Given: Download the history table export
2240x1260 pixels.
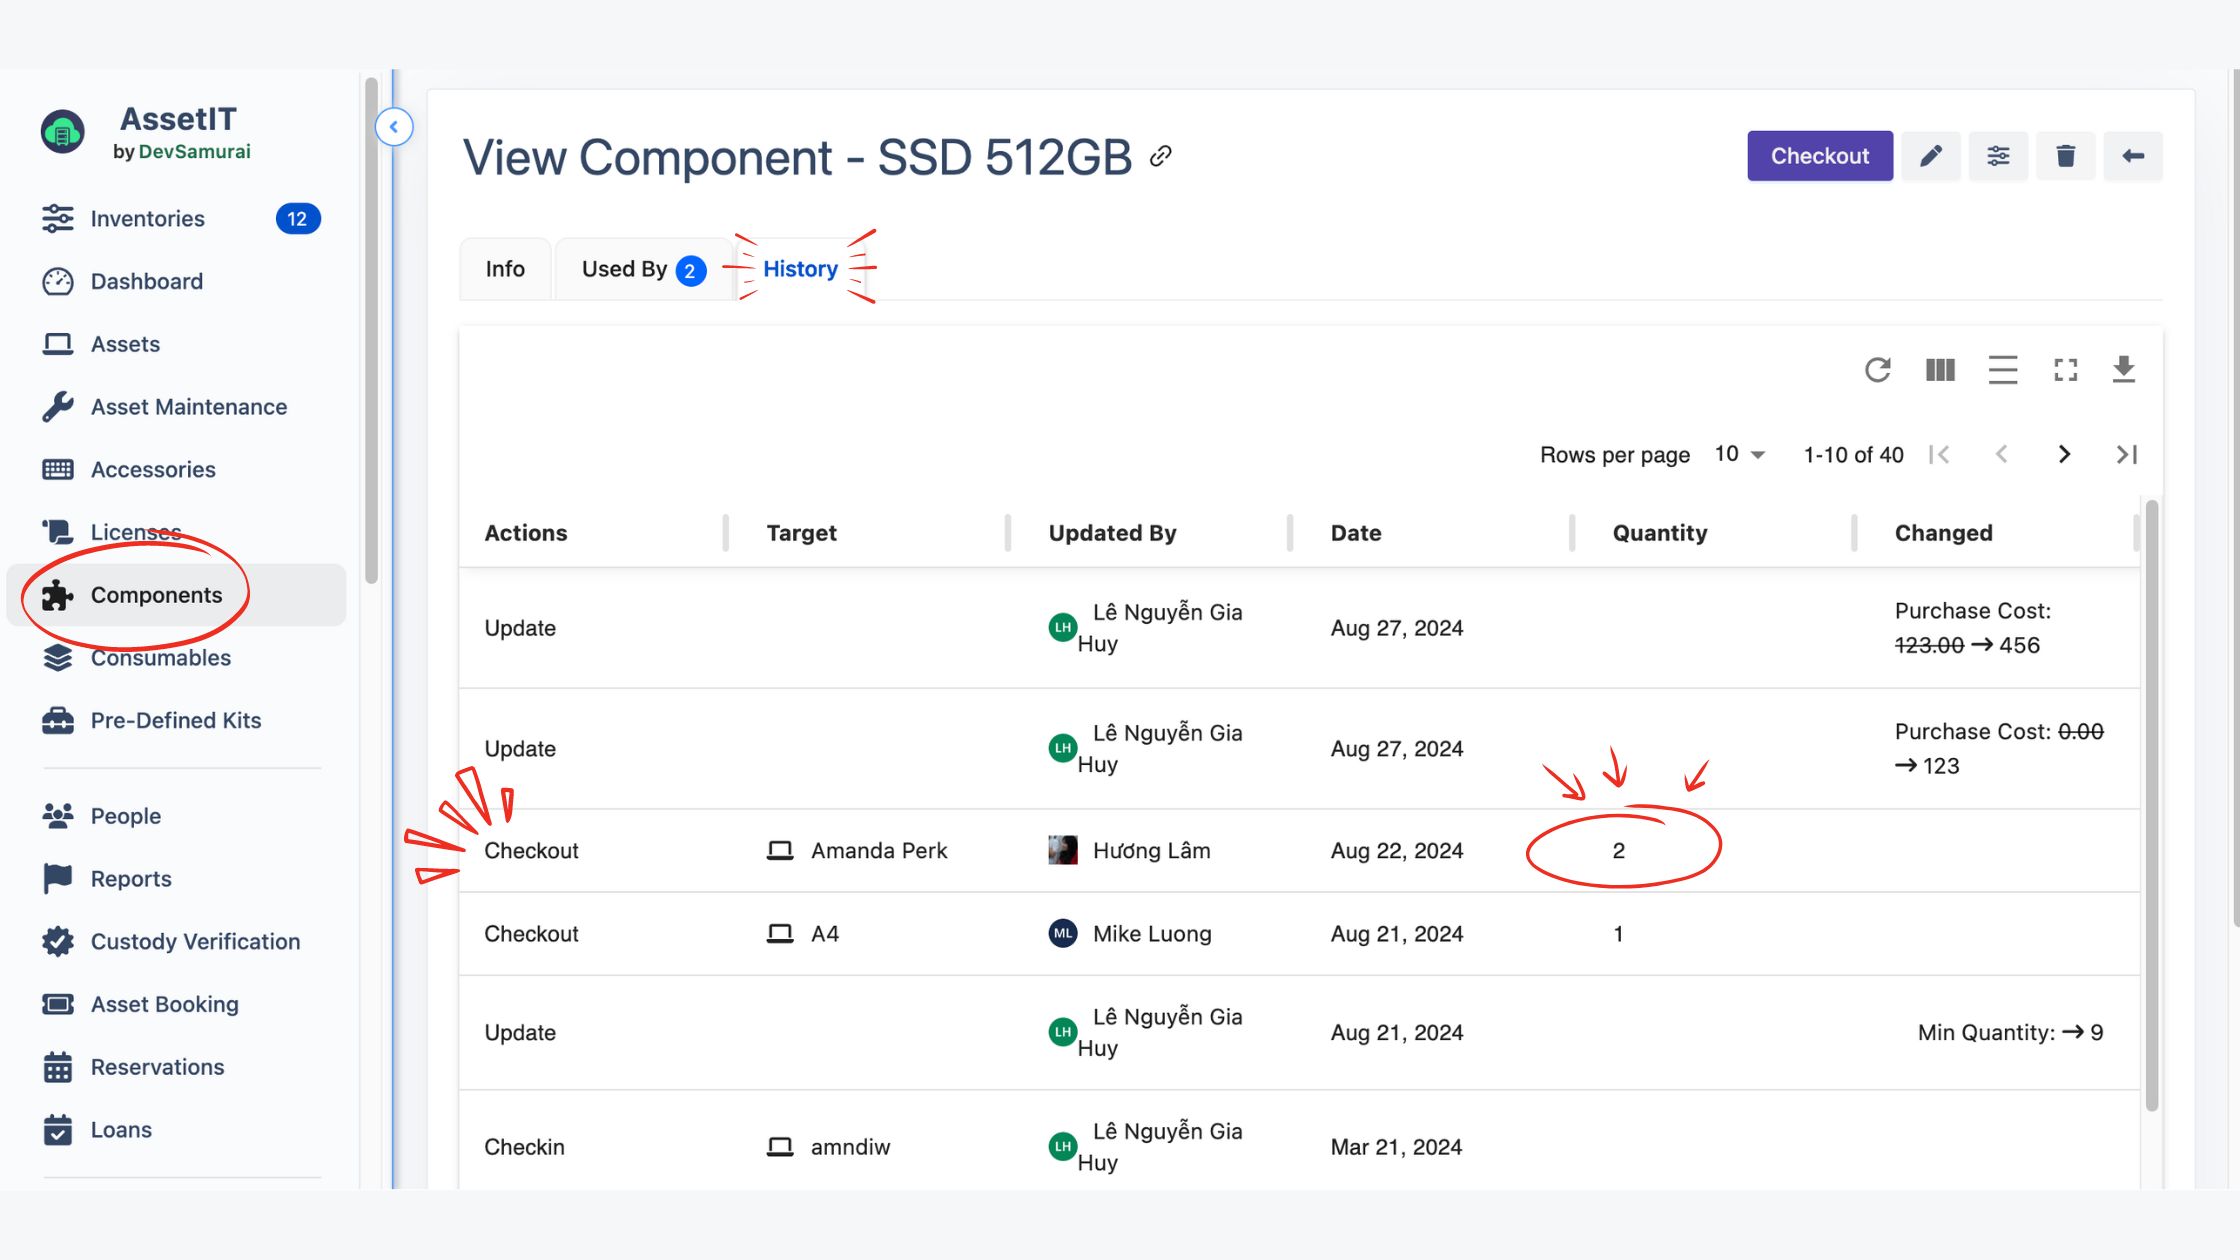Looking at the screenshot, I should [2124, 370].
